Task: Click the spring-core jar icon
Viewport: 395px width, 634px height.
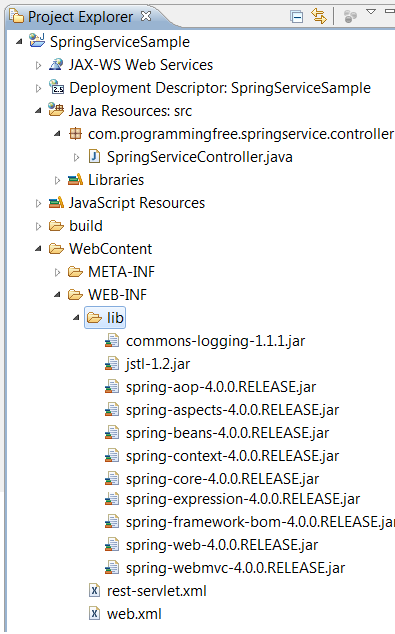Action: click(112, 479)
